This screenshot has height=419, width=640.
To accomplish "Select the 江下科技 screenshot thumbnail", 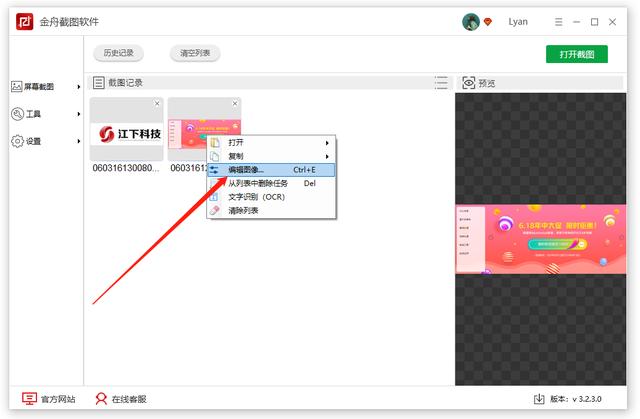I will [x=127, y=129].
